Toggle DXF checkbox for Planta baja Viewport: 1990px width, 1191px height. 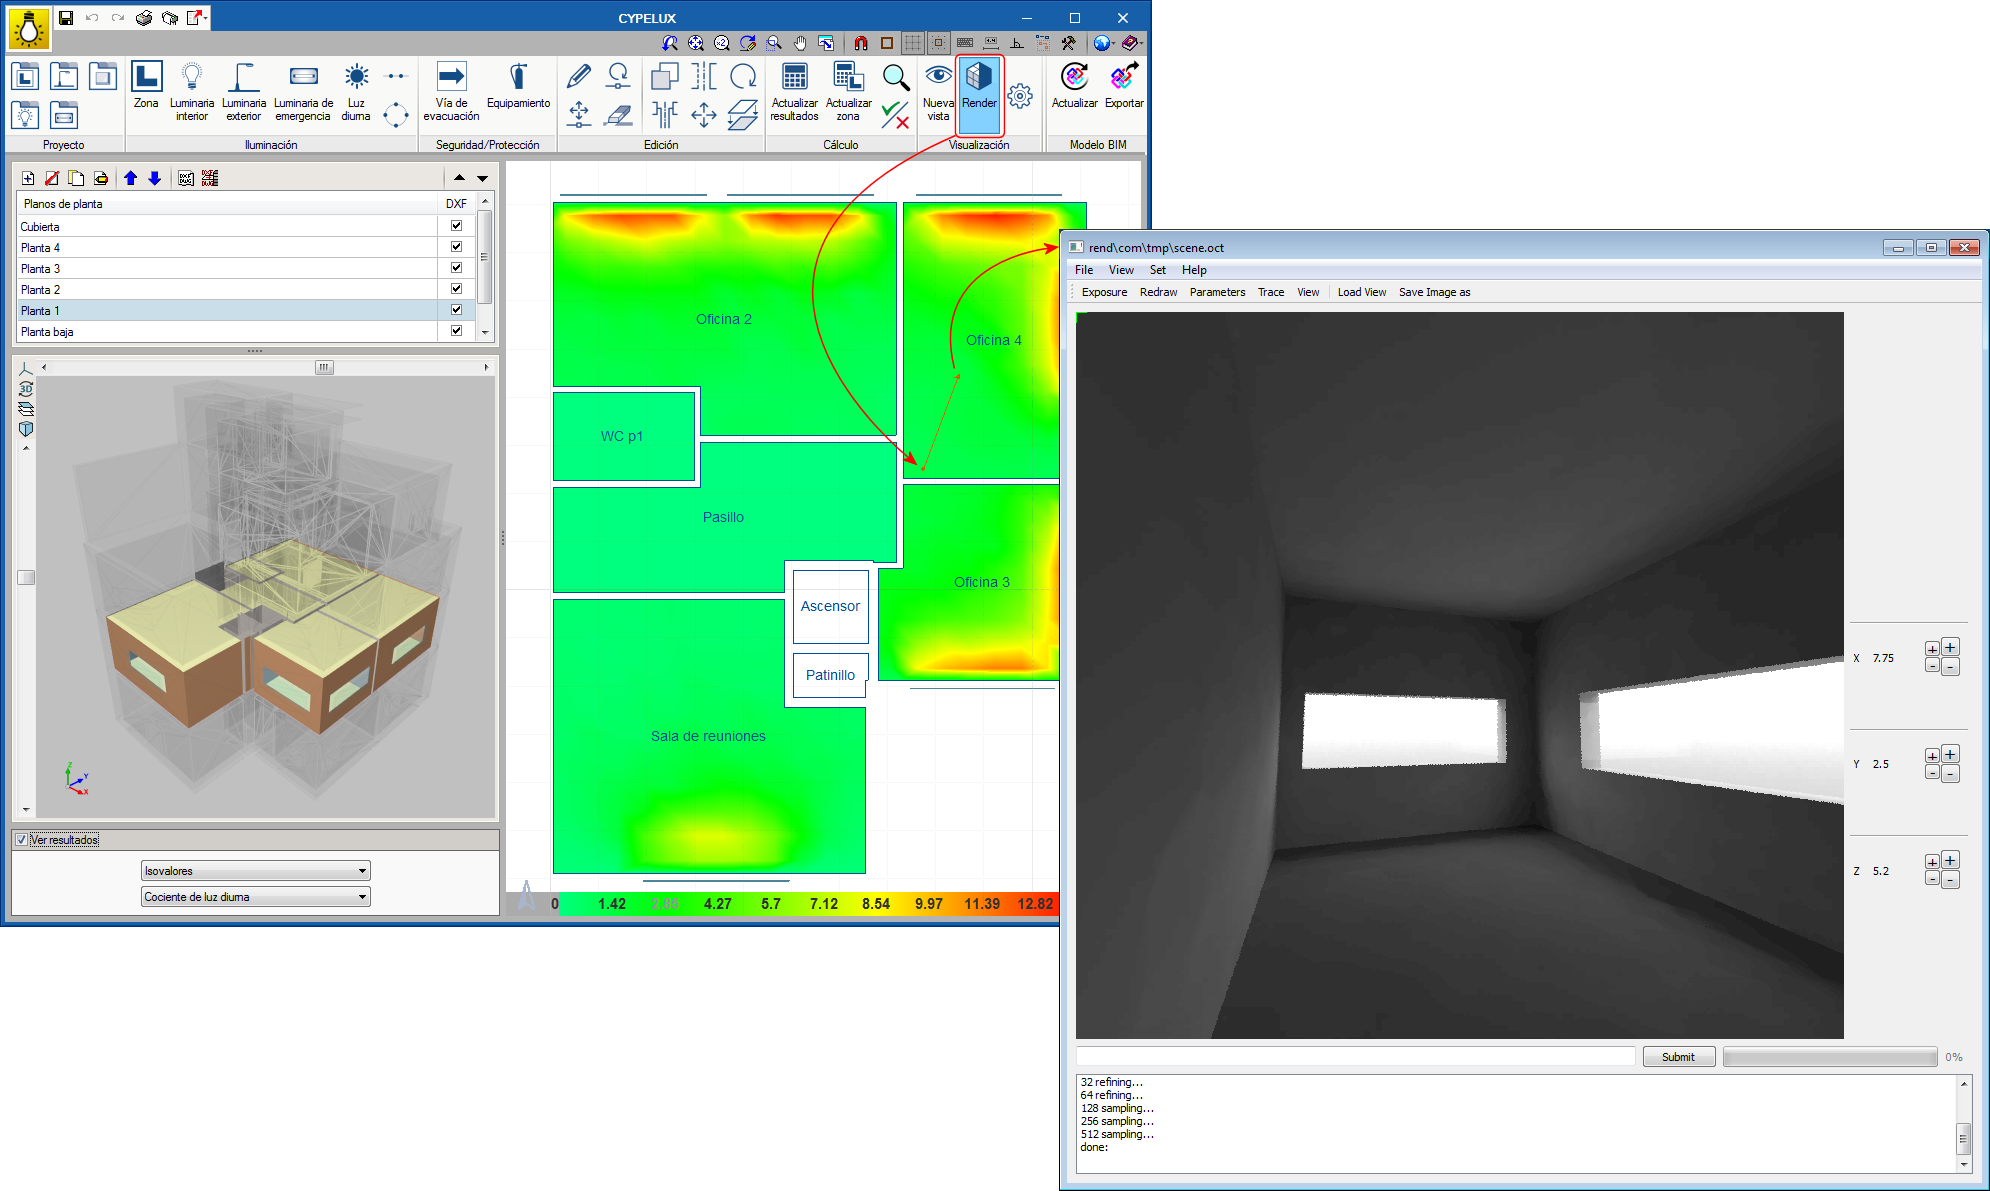457,331
